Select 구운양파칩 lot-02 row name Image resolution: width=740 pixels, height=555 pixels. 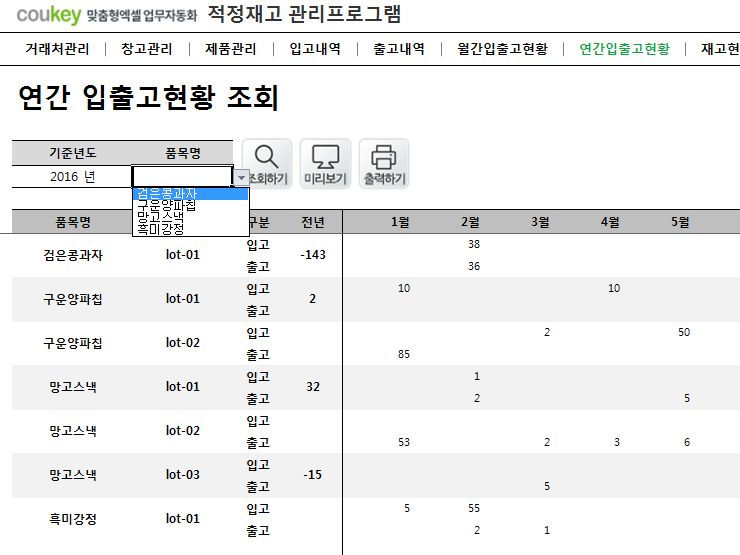[x=73, y=343]
